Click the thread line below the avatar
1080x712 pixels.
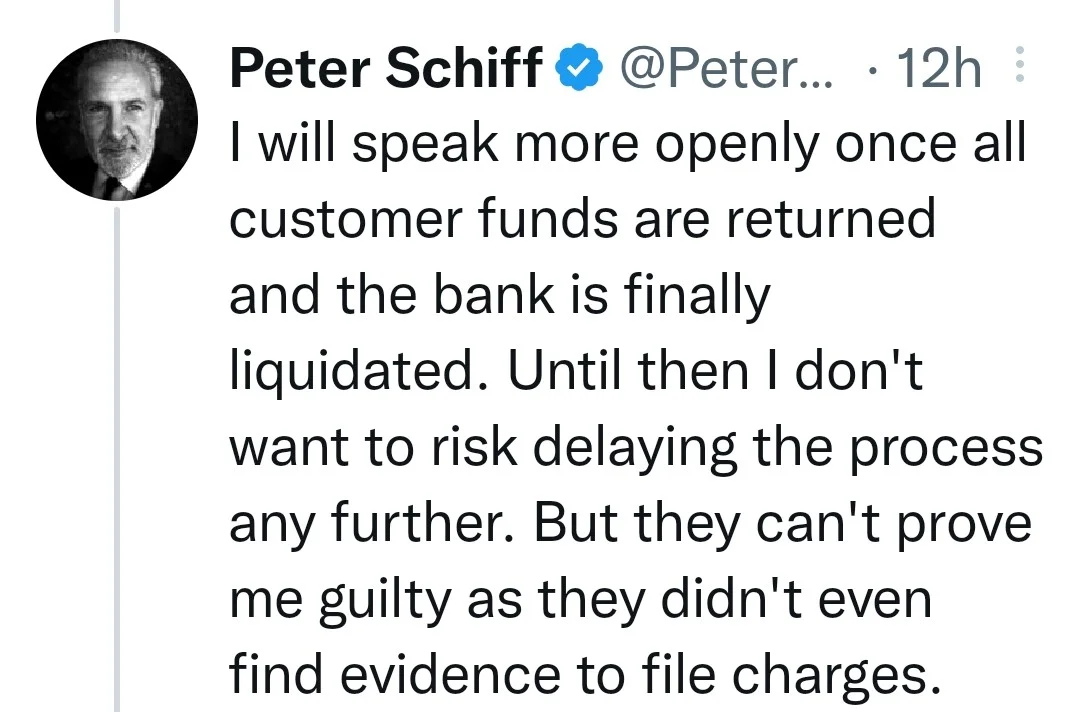(117, 460)
